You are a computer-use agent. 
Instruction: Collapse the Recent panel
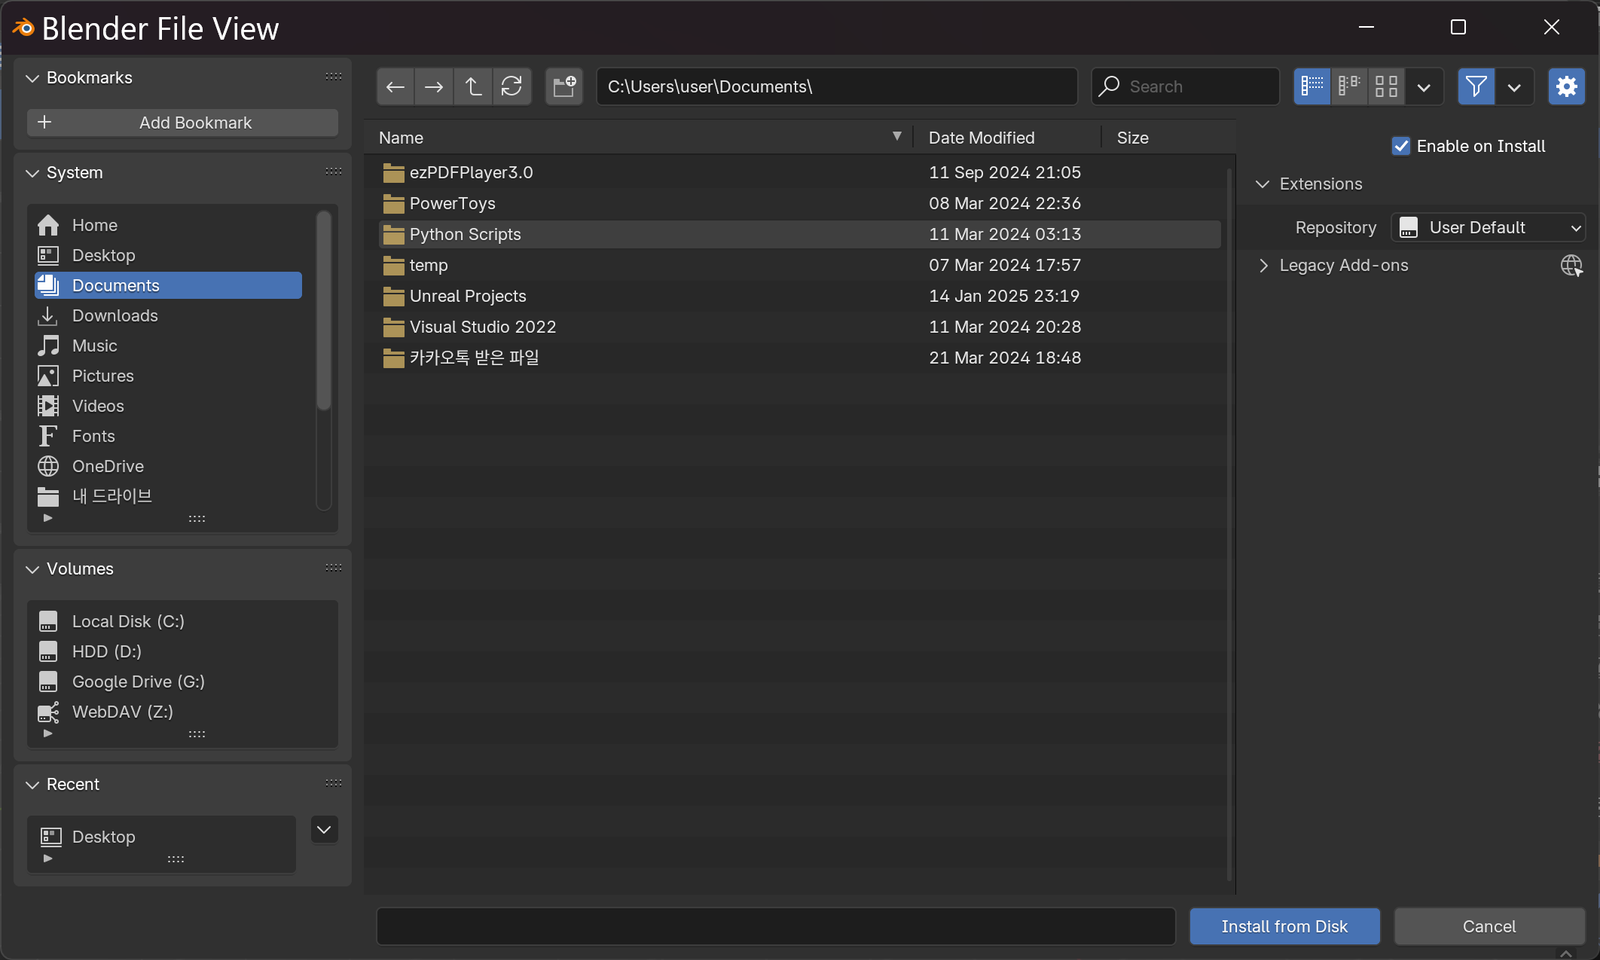[x=32, y=785]
